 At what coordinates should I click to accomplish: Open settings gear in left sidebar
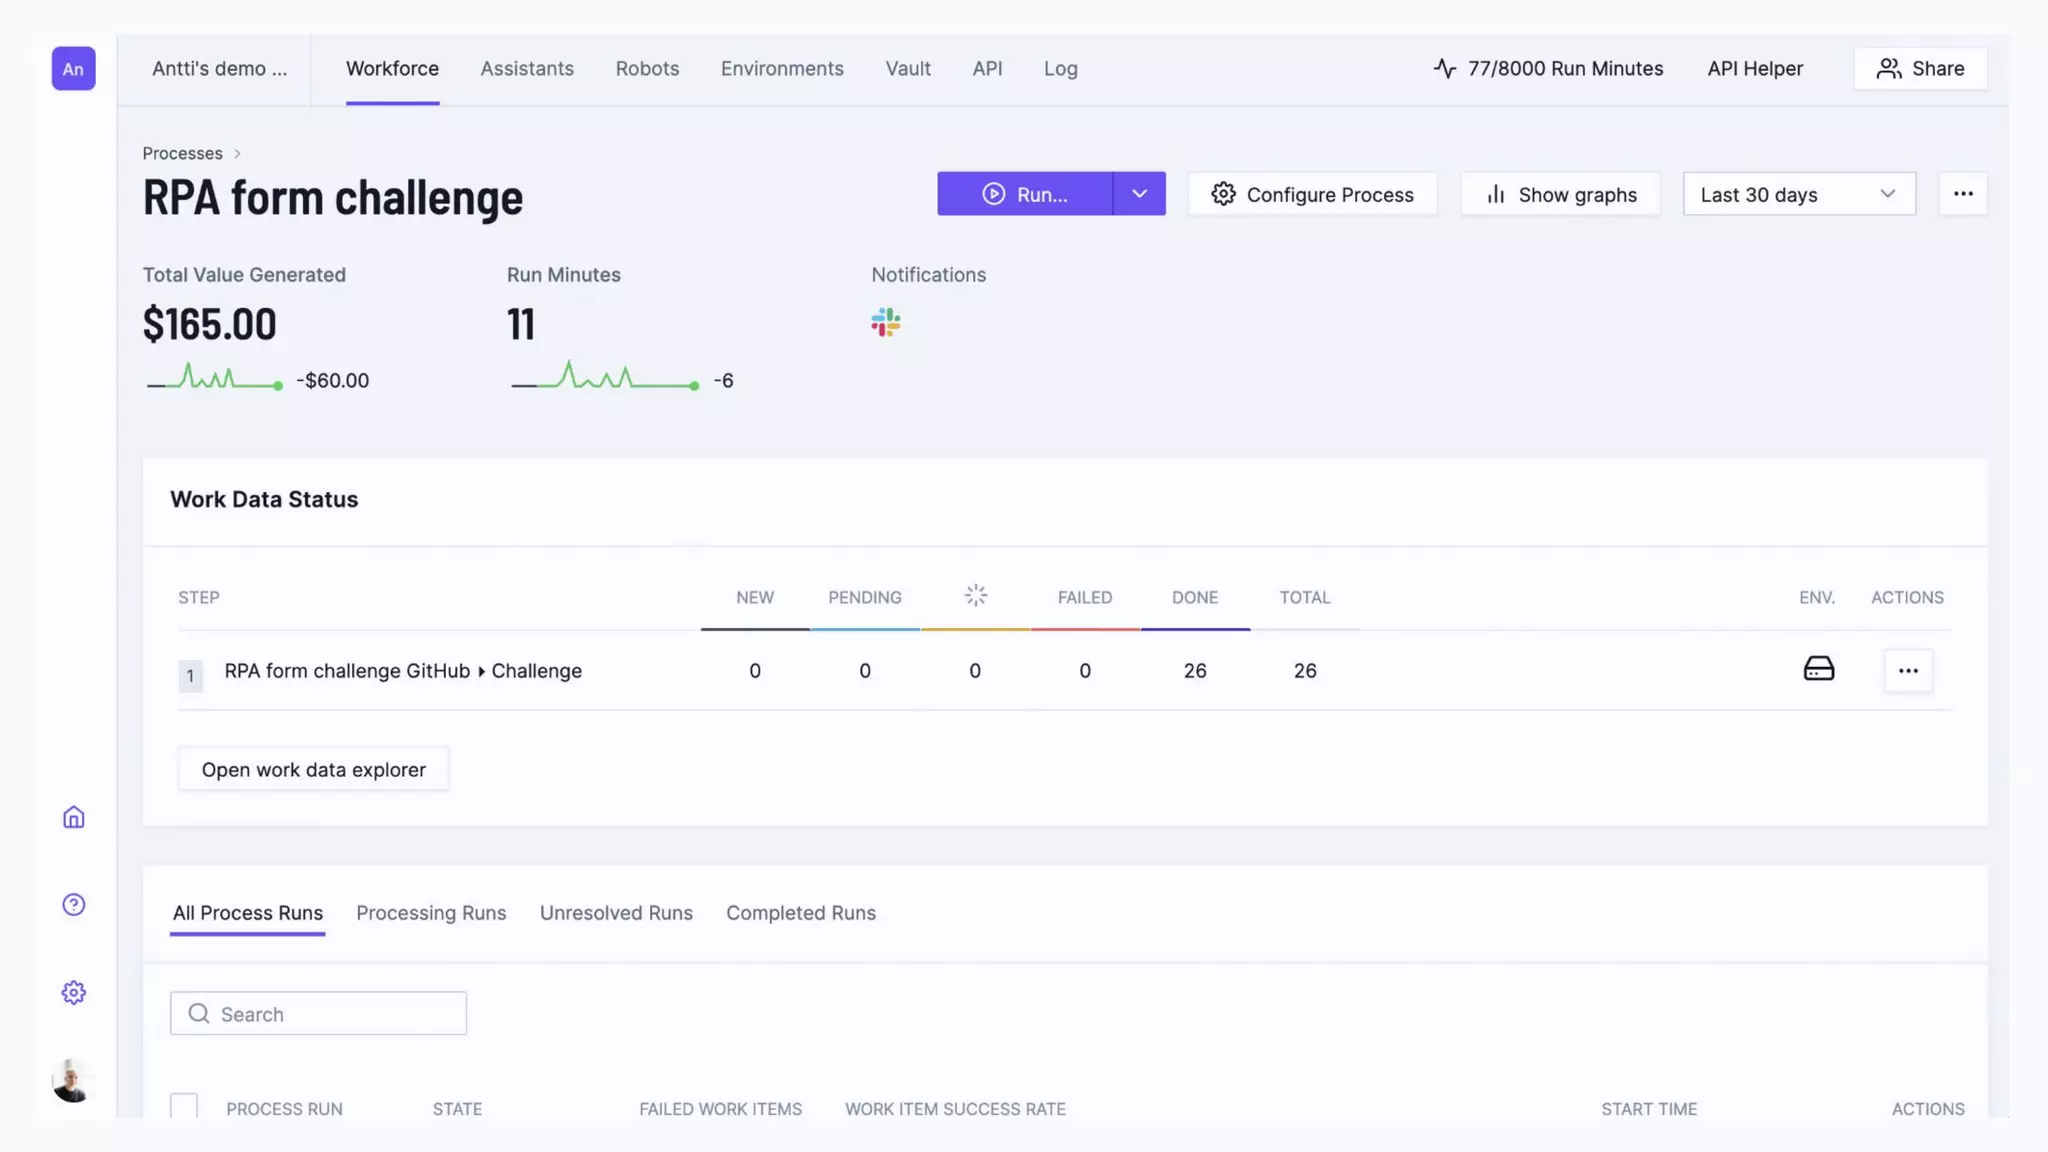[x=73, y=992]
